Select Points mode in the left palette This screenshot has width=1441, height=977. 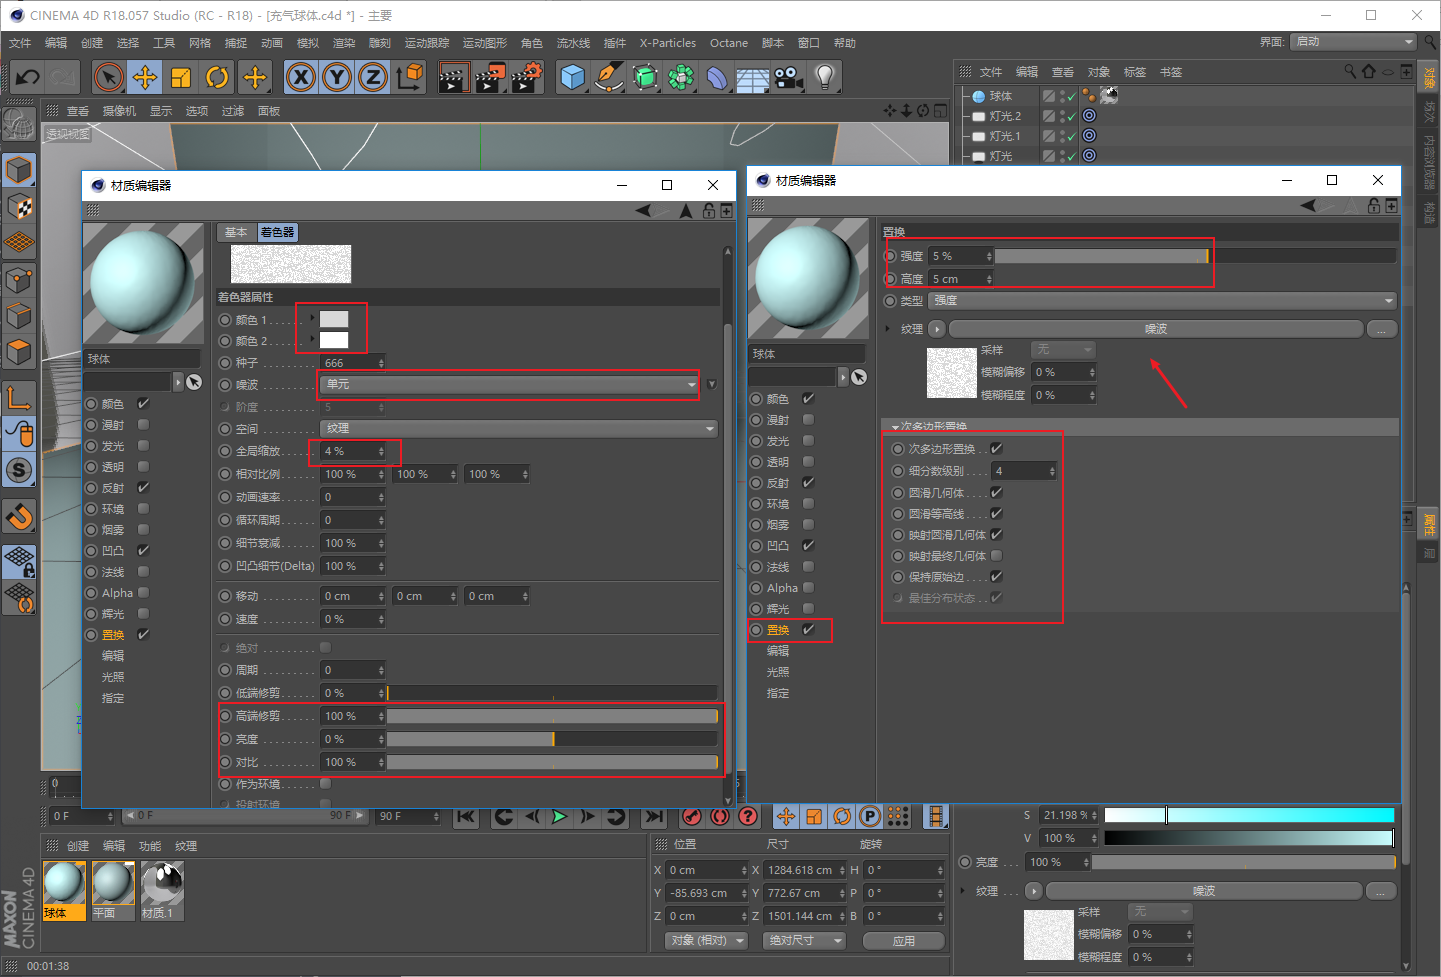pos(19,280)
